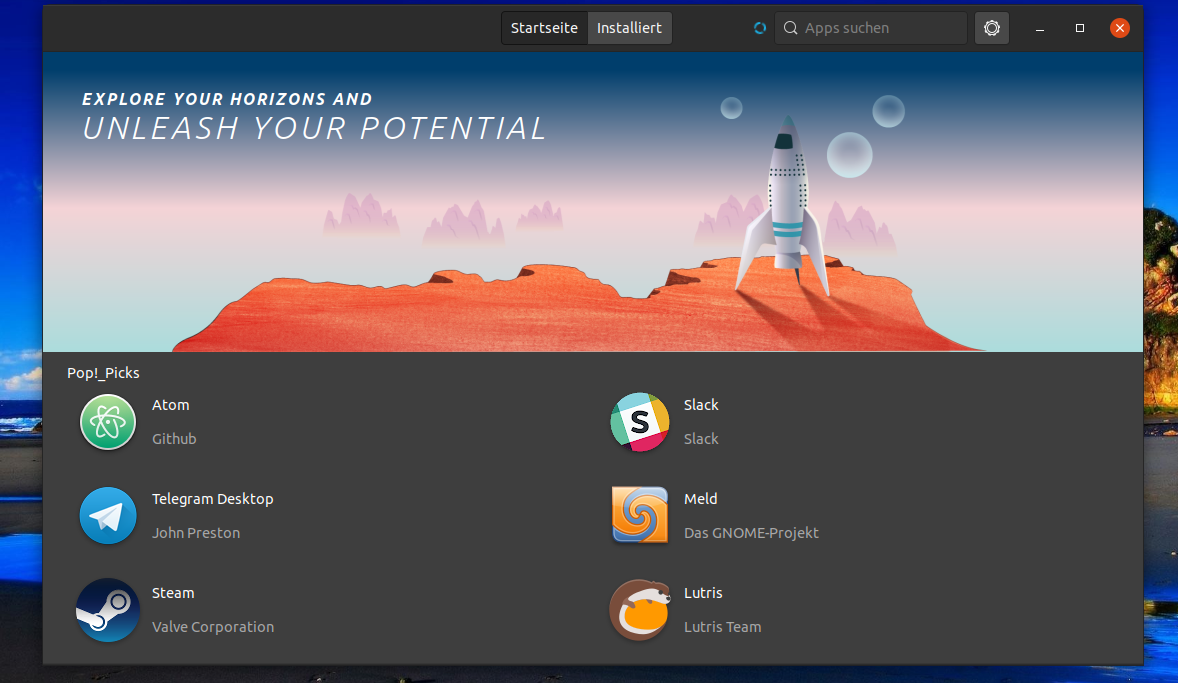Open the Lutris app title
The image size is (1178, 683).
(703, 593)
